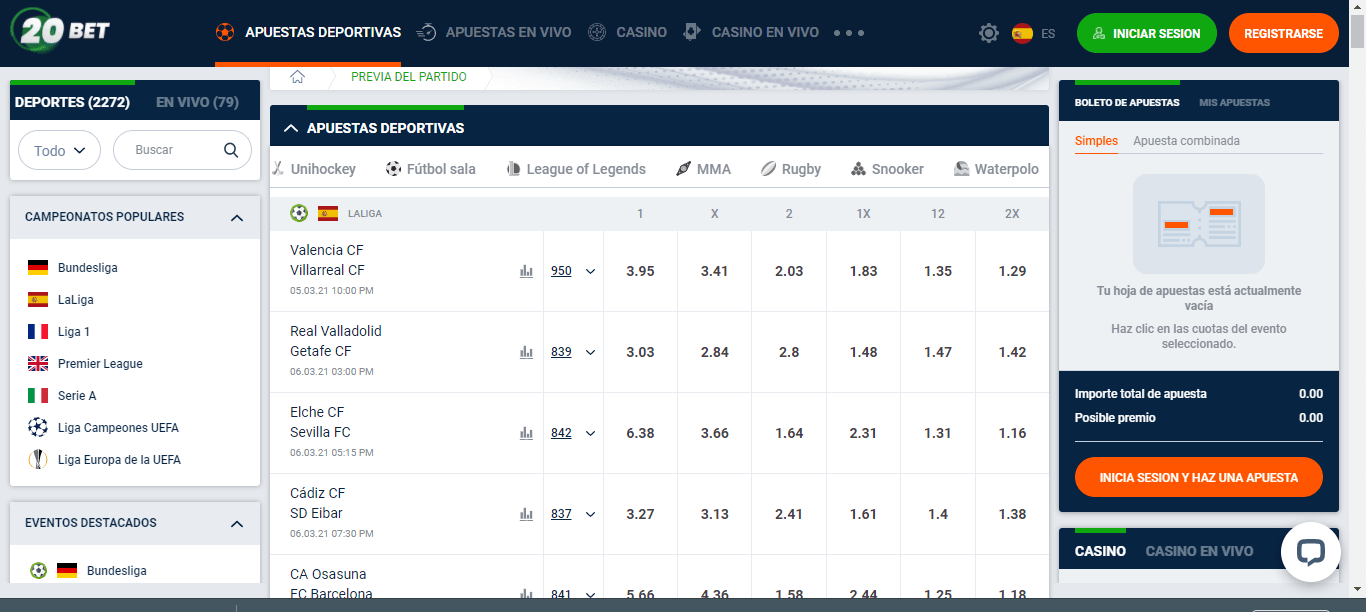Go to Apuestas Deportivas main tab
The image size is (1366, 612).
pos(308,32)
